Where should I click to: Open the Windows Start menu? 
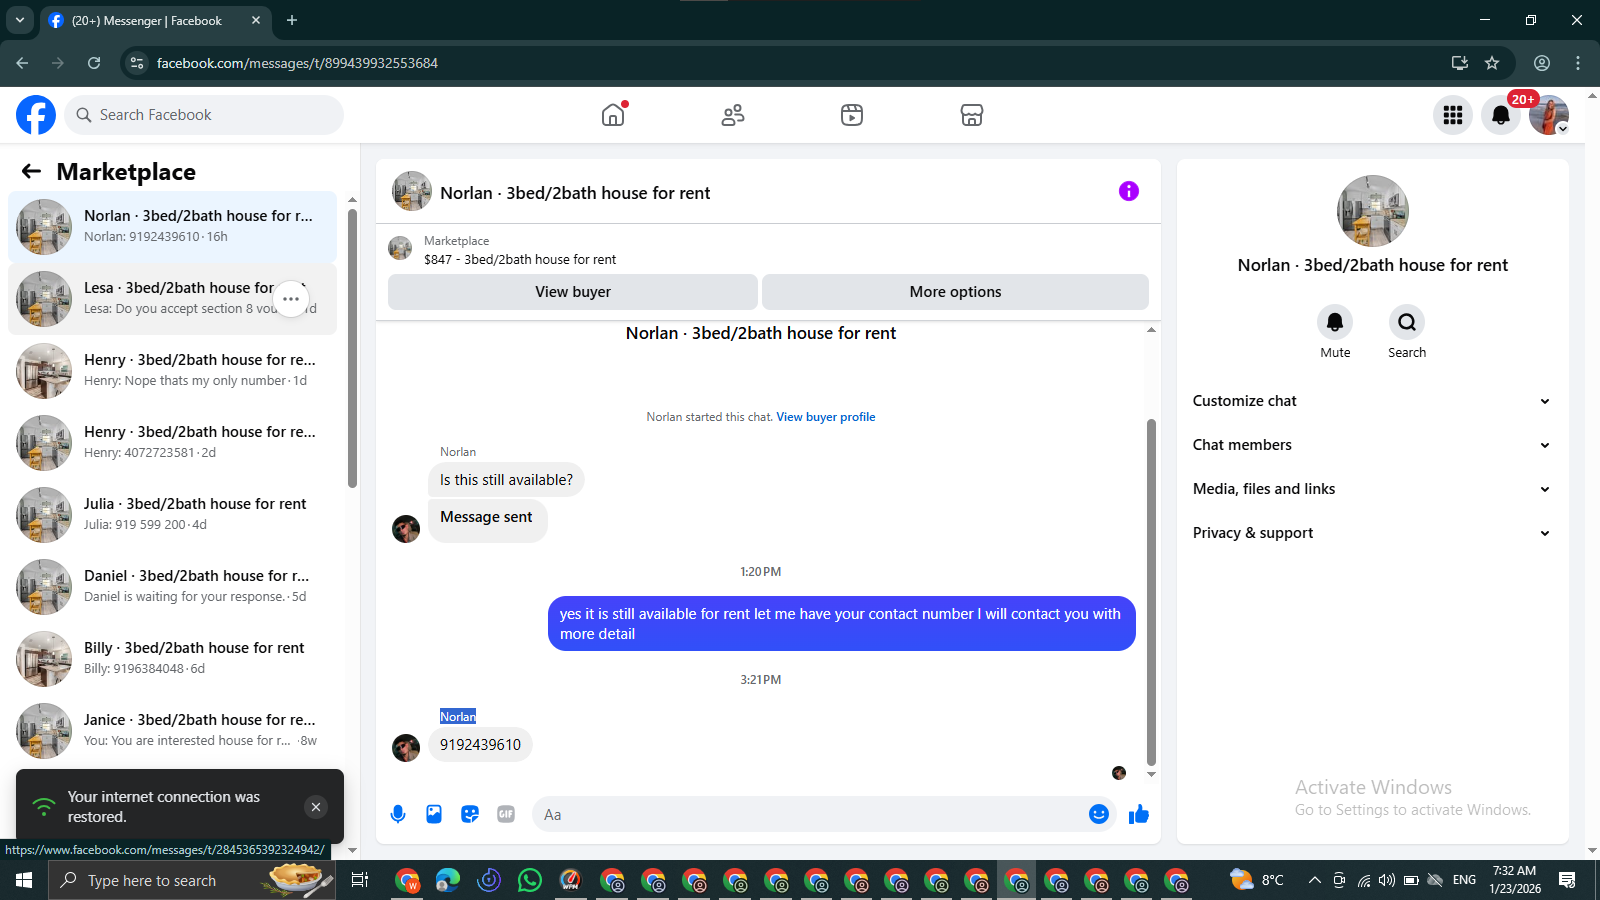tap(24, 880)
